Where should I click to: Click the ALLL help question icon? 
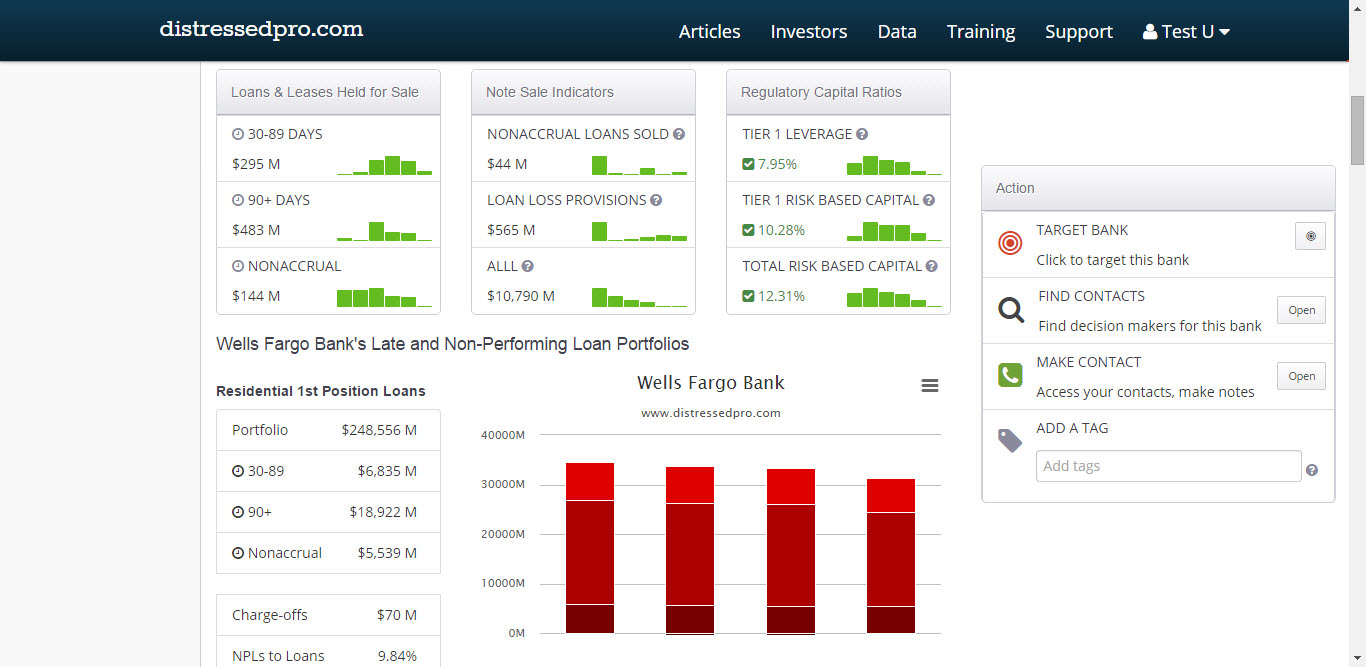click(x=527, y=266)
